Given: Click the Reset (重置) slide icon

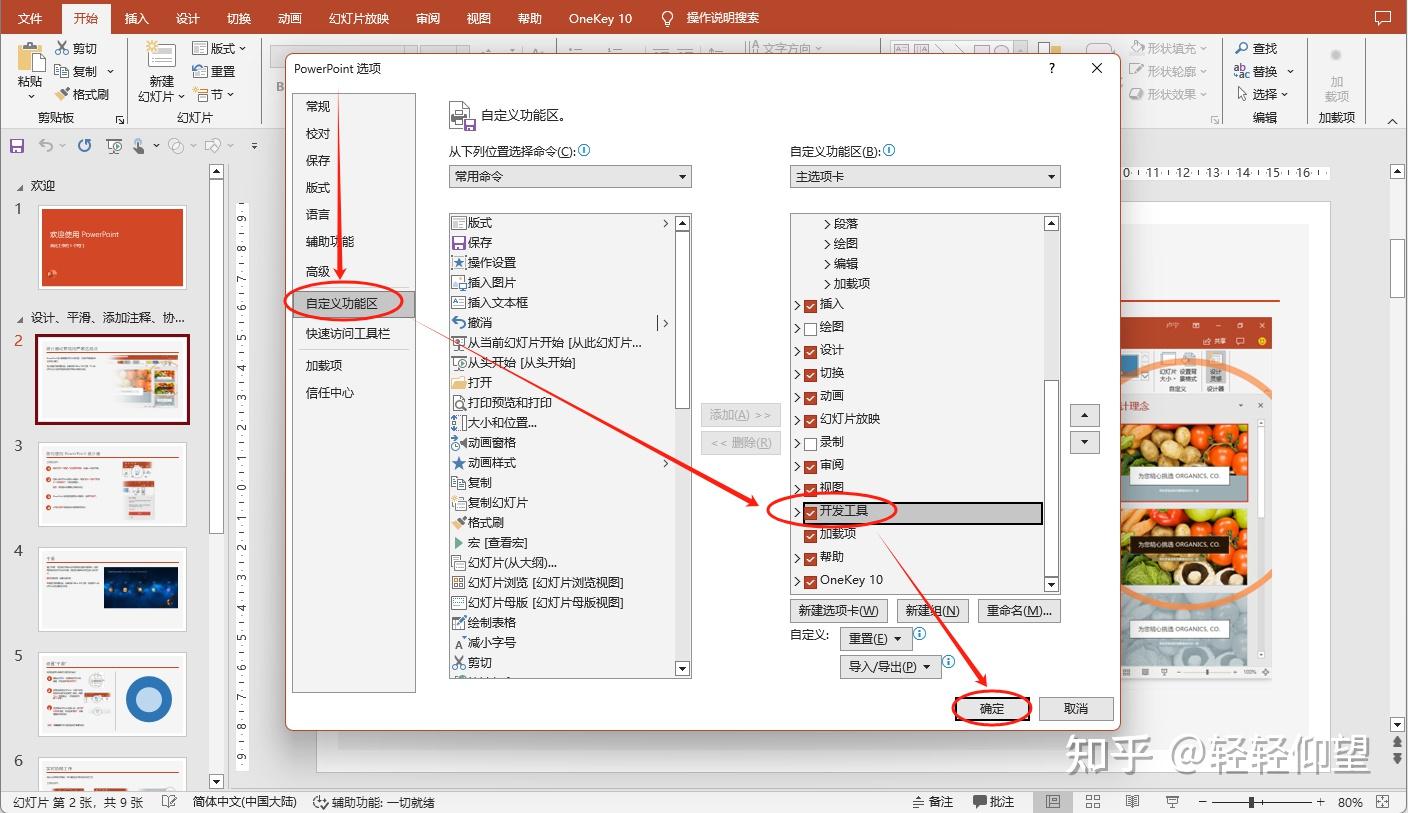Looking at the screenshot, I should [199, 71].
